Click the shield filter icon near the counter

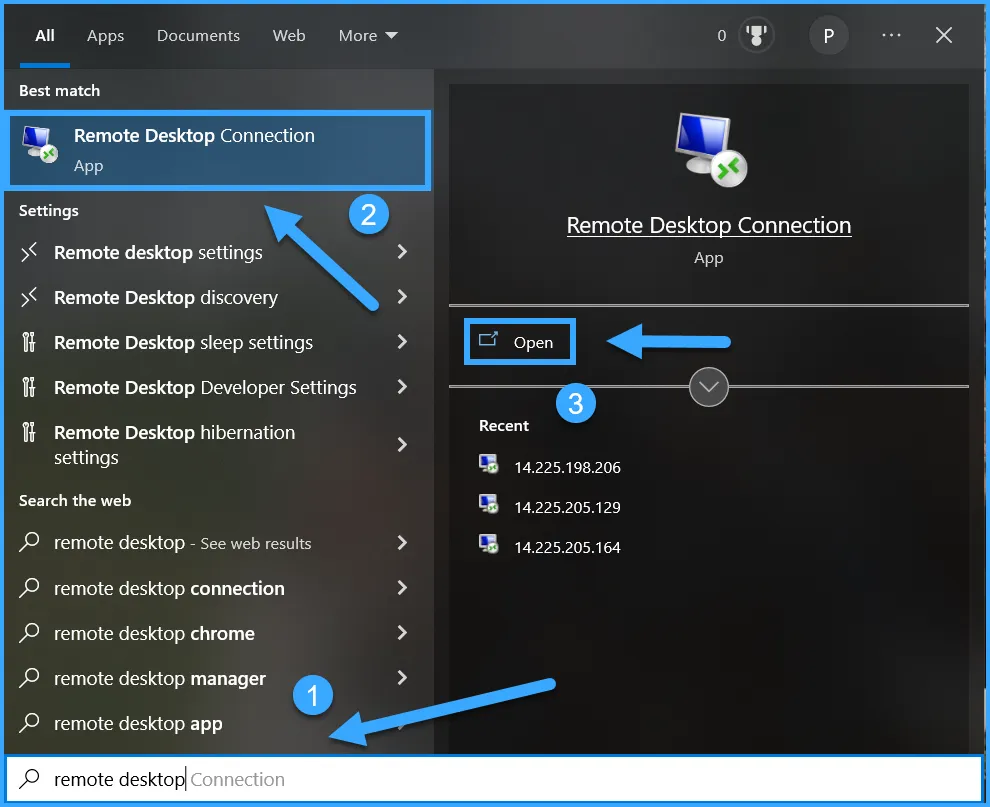pyautogui.click(x=756, y=35)
